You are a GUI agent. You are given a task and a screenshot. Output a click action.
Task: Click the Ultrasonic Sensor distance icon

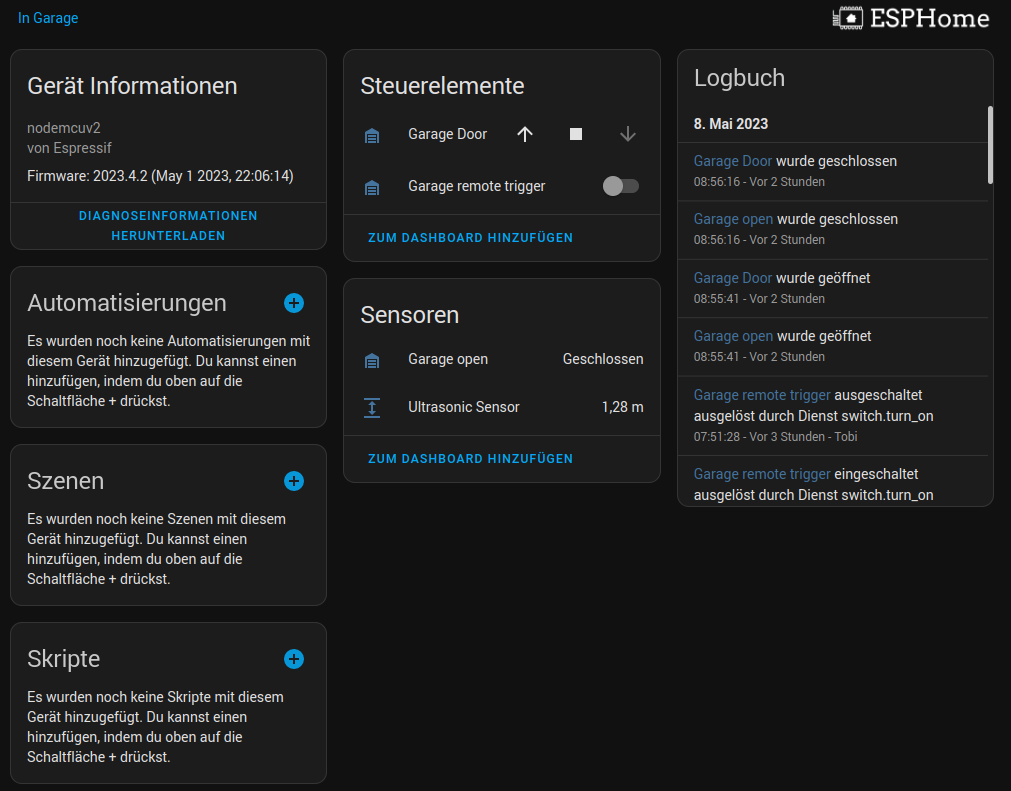click(372, 407)
